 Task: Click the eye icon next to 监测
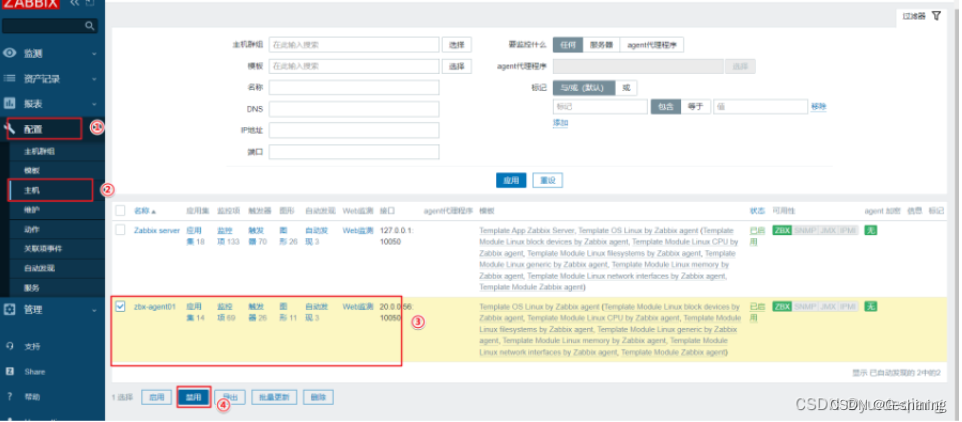tap(9, 53)
